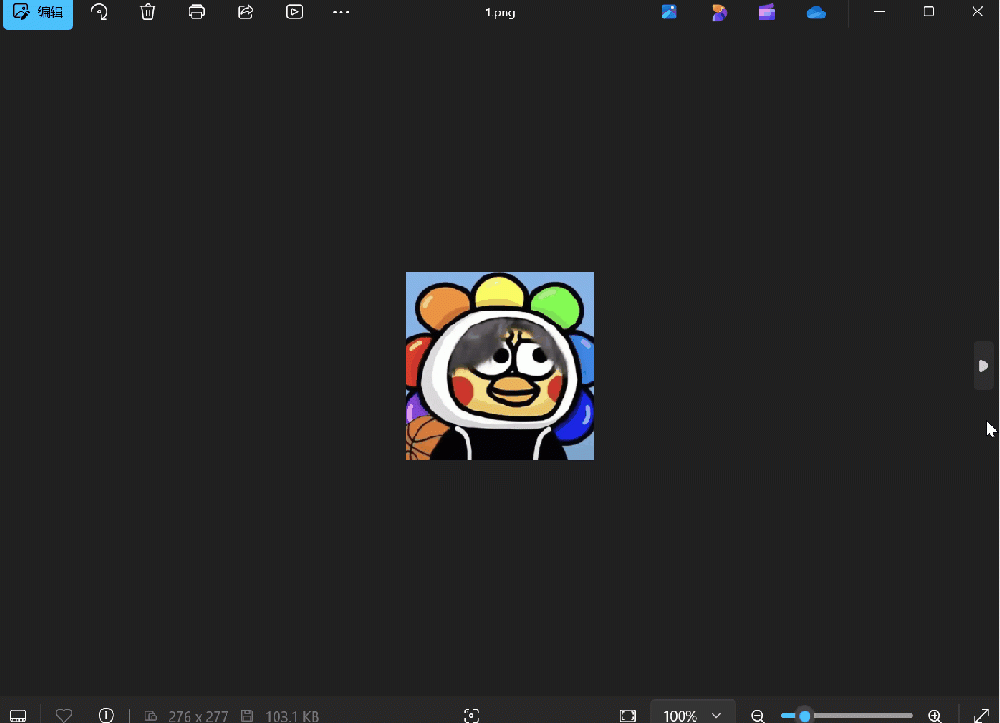Enter full screen with the expand arrows icon

[982, 715]
